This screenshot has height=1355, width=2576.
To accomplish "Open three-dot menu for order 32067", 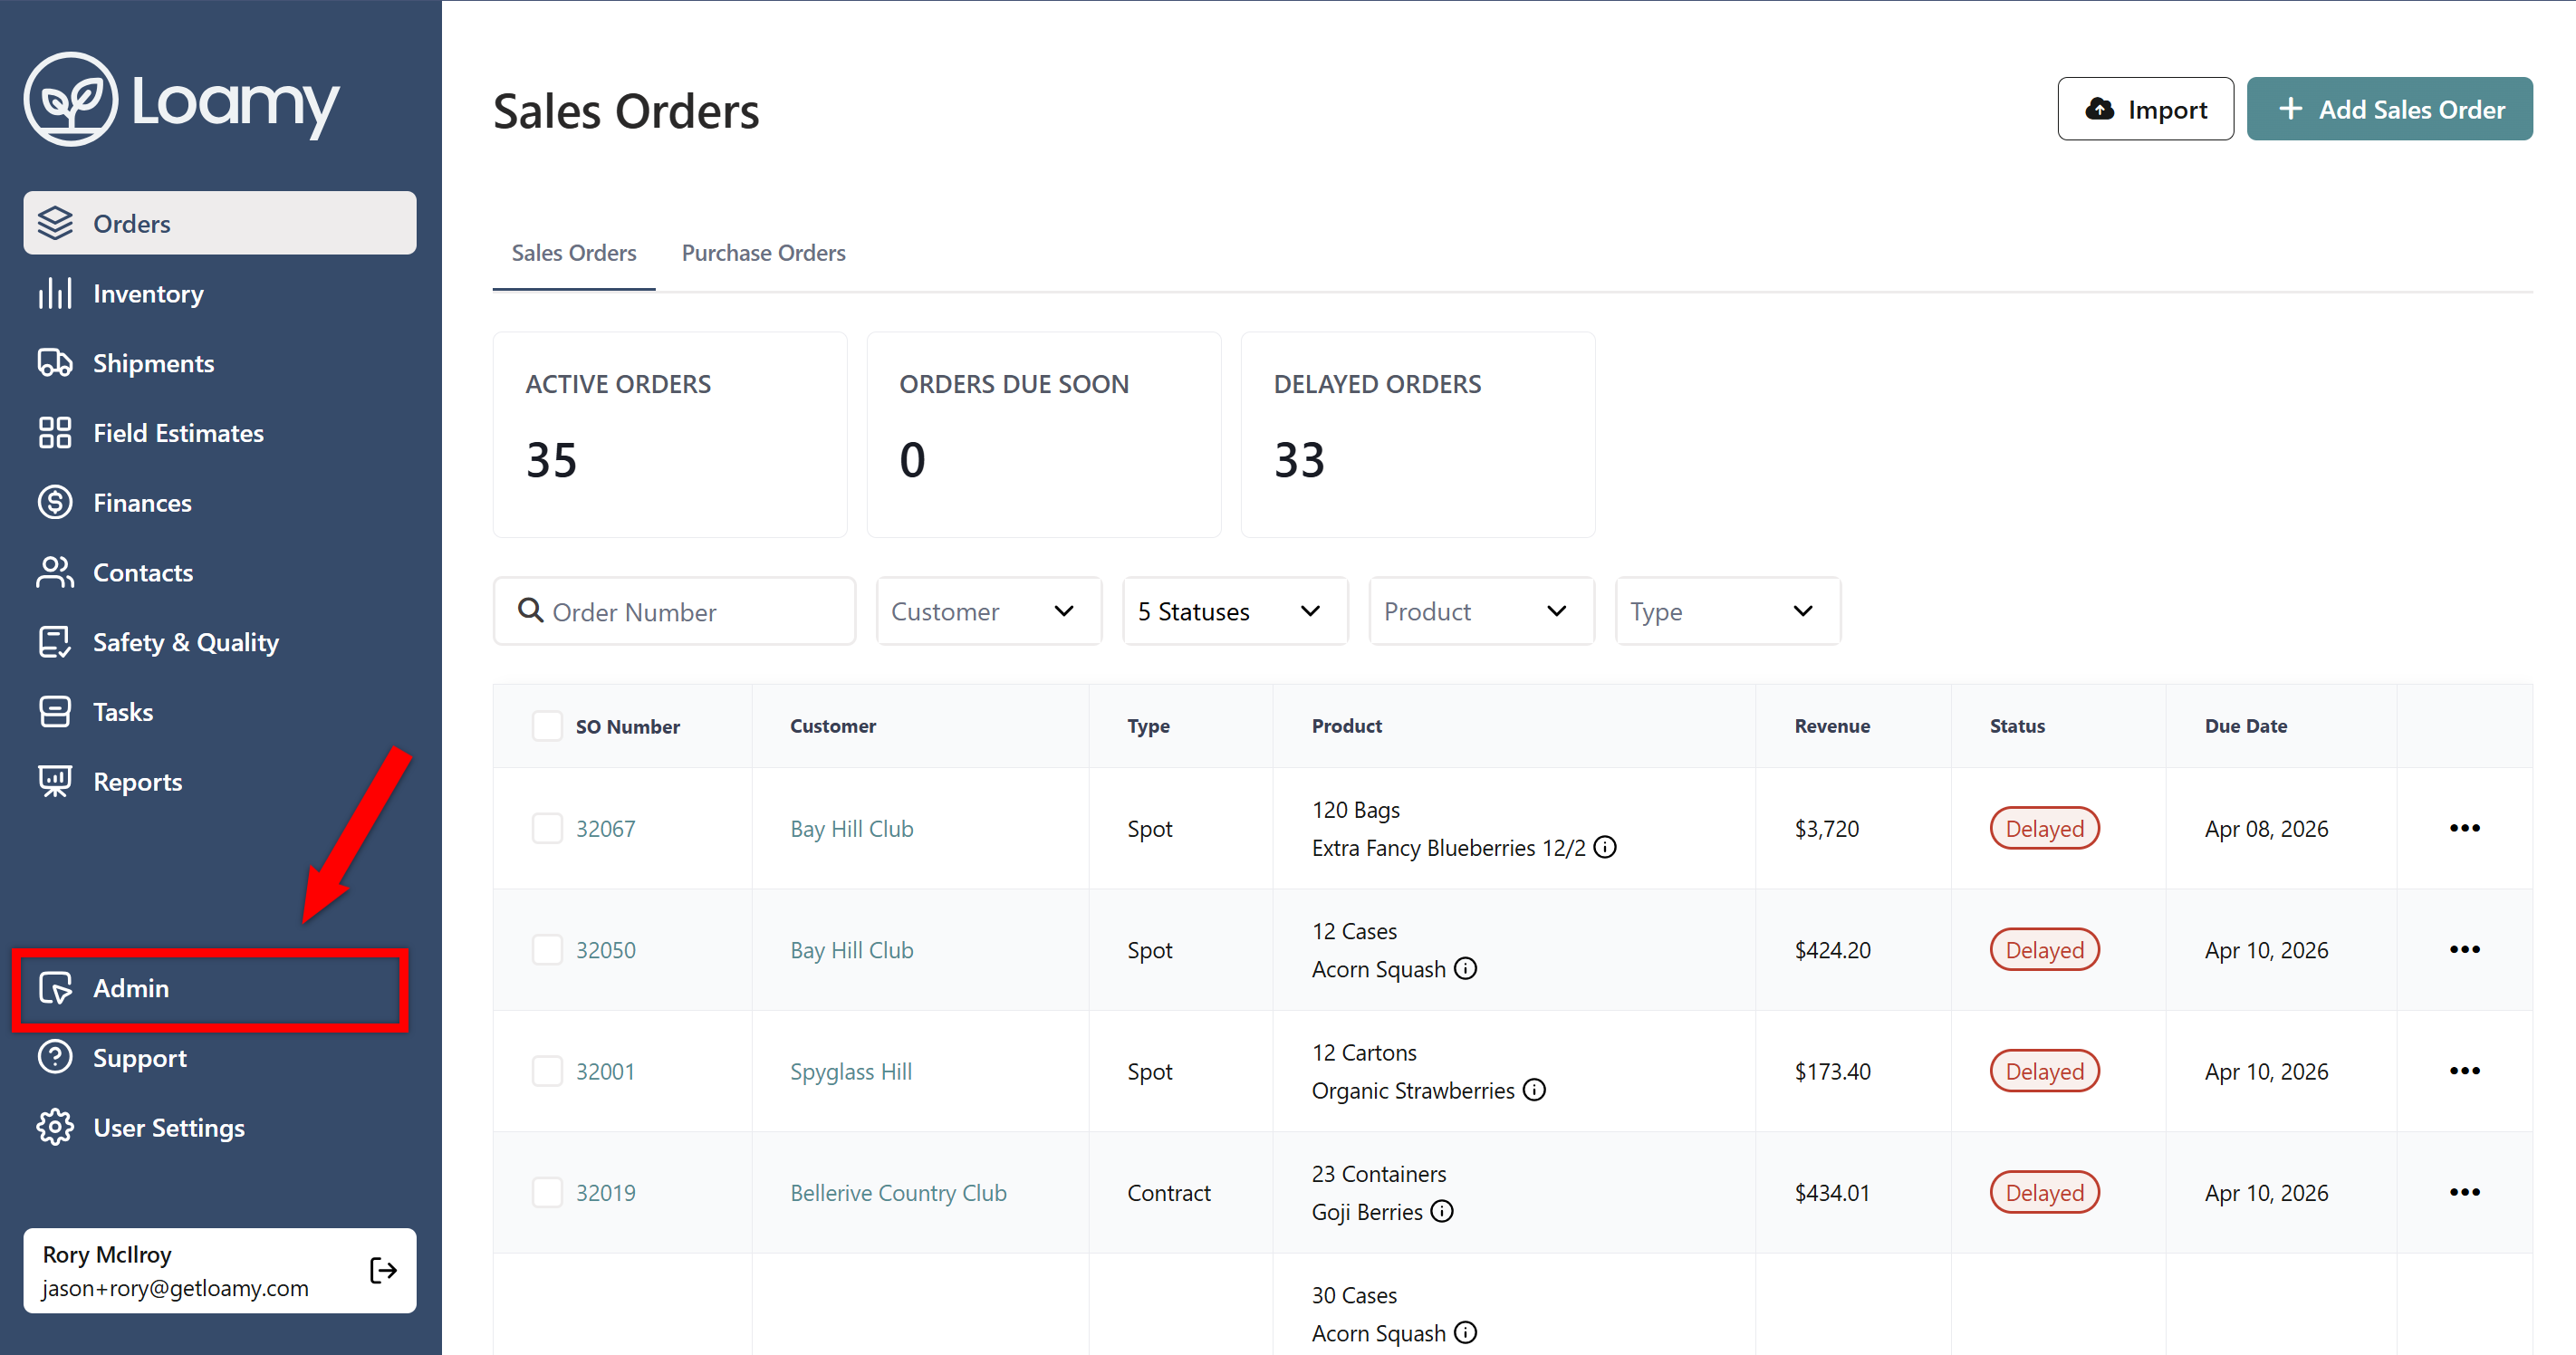I will 2464,828.
